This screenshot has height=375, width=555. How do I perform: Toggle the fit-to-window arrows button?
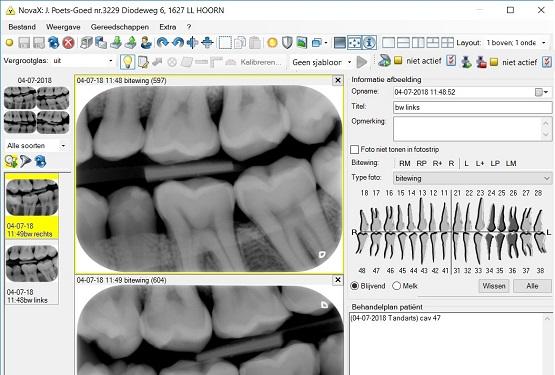click(x=354, y=43)
